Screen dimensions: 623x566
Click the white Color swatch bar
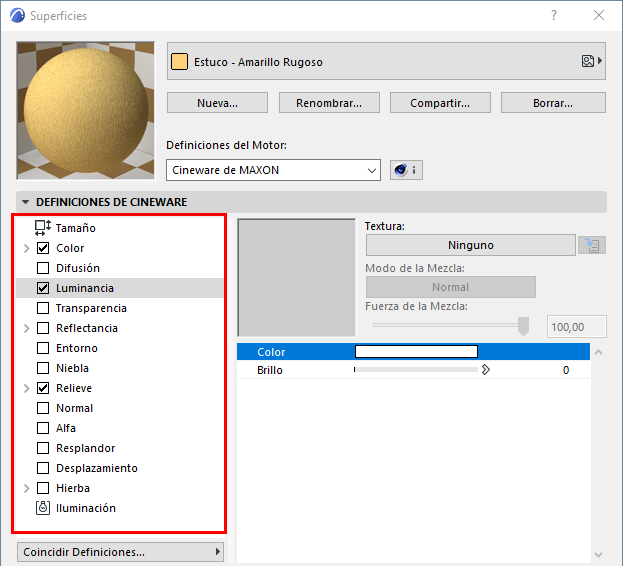[416, 352]
